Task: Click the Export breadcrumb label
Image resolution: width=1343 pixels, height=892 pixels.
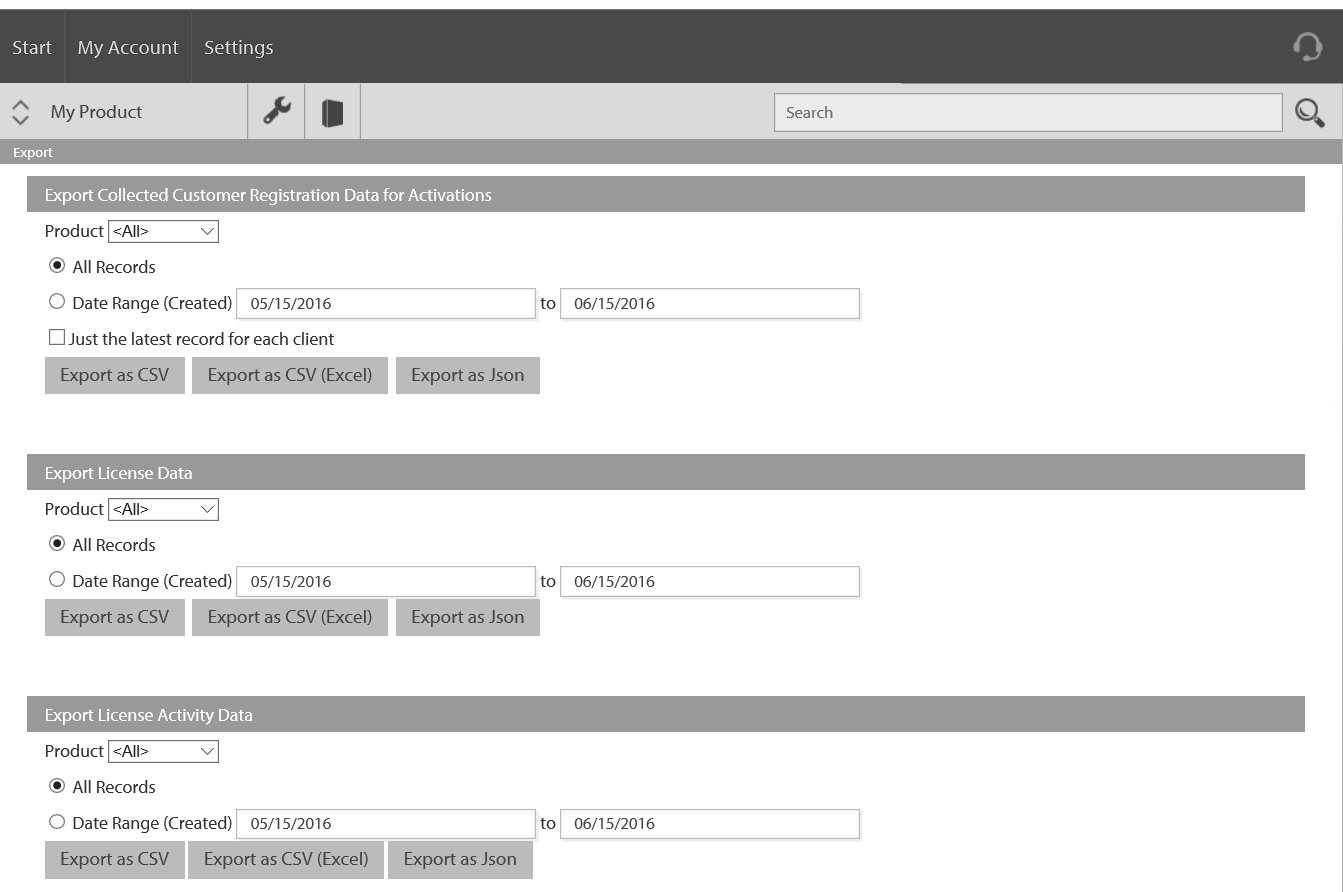Action: 33,152
